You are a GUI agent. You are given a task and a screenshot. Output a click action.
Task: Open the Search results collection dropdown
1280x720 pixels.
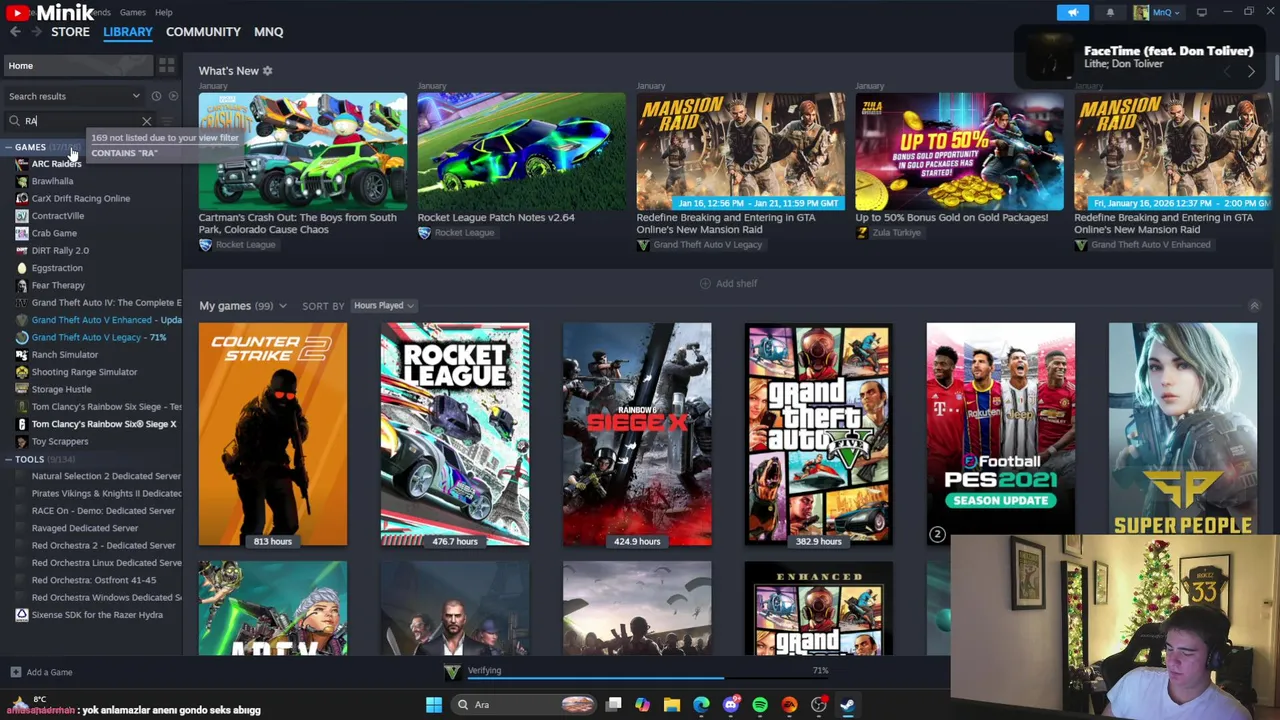coord(75,96)
